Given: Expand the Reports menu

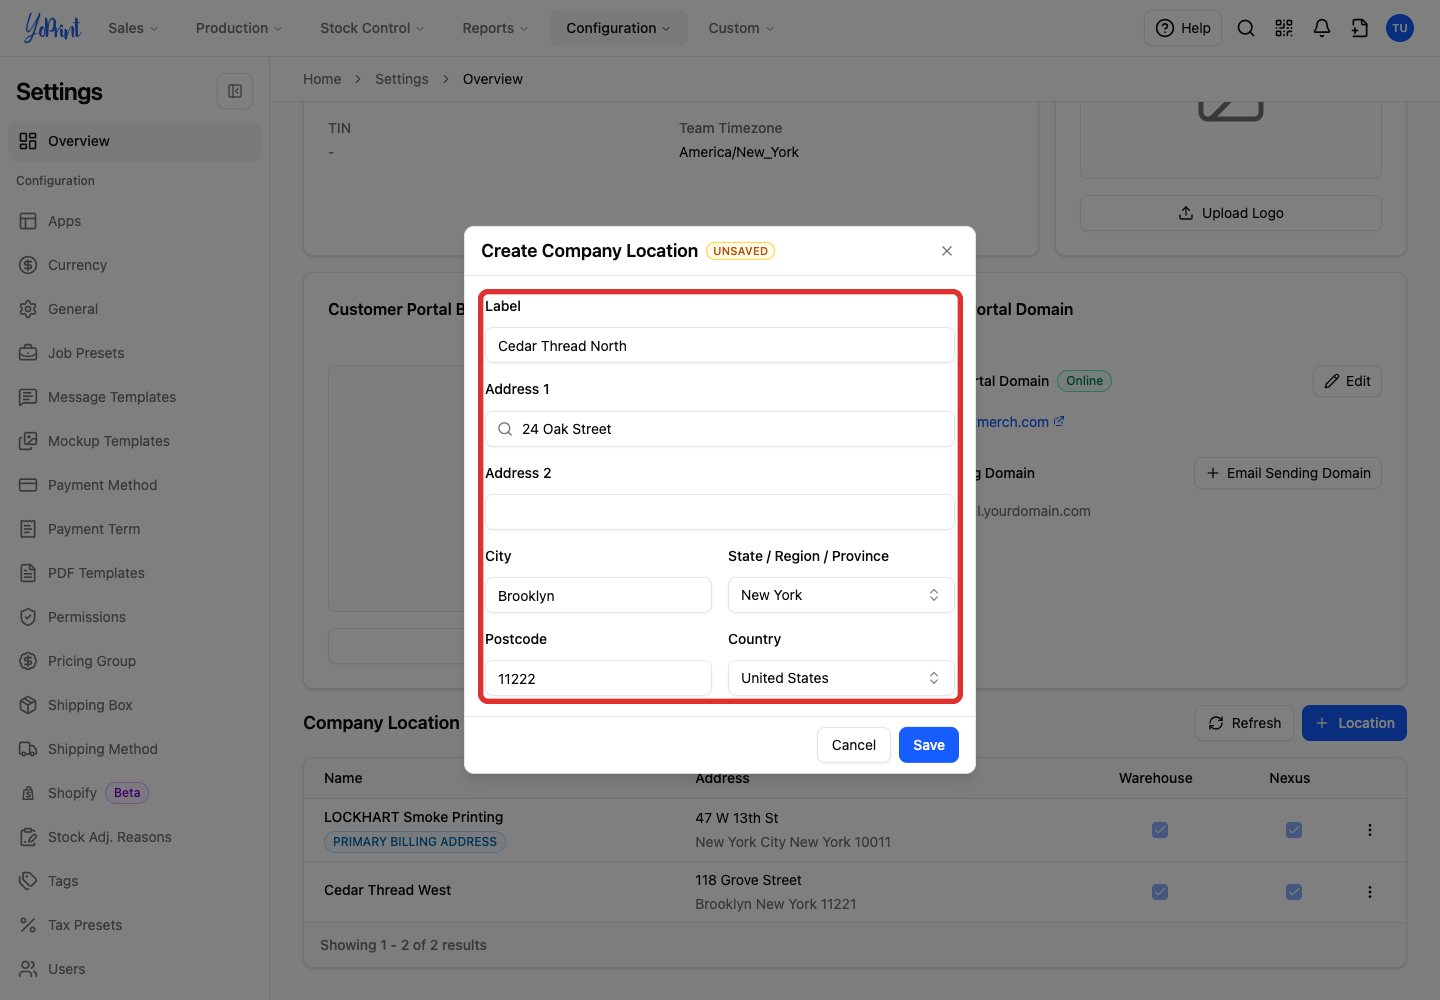Looking at the screenshot, I should point(495,28).
